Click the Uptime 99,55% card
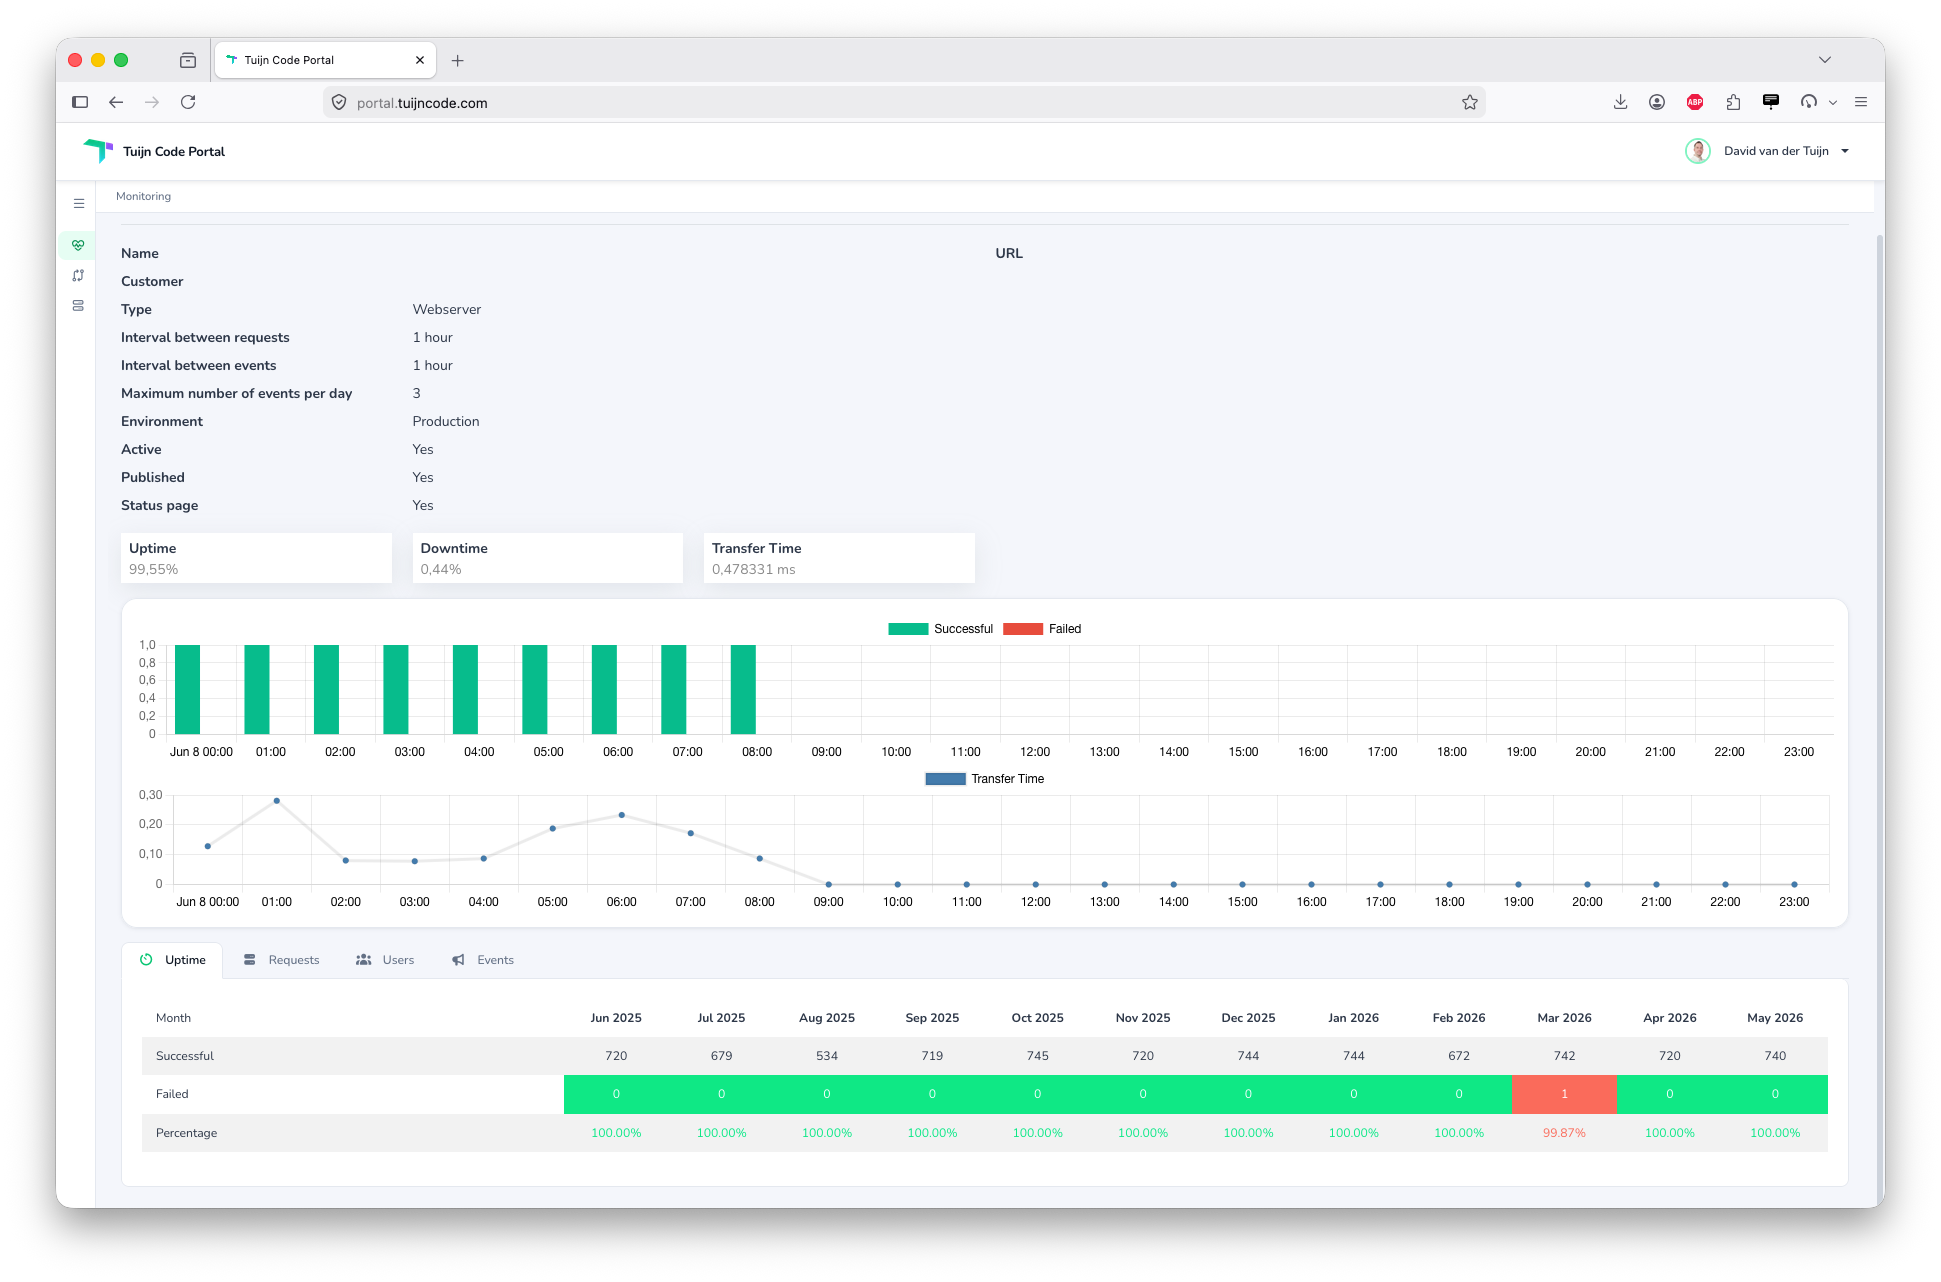1941x1282 pixels. click(x=256, y=558)
